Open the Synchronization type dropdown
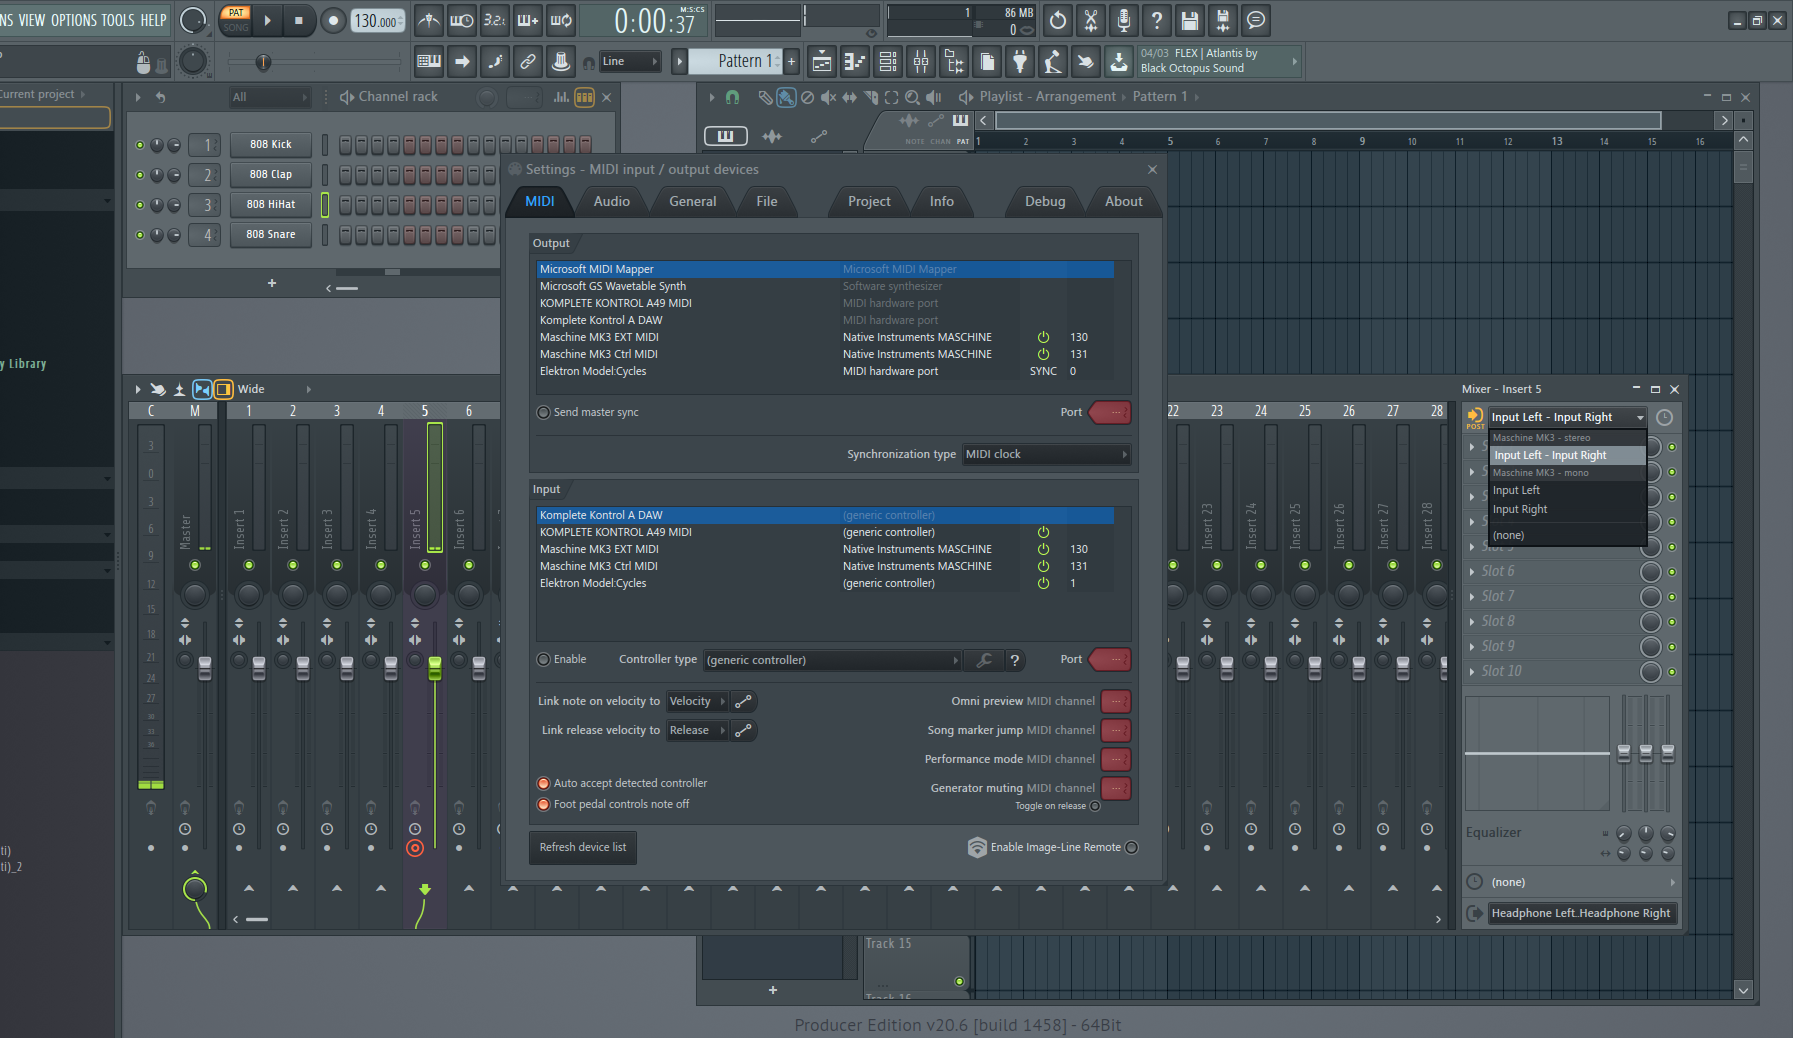1793x1038 pixels. click(x=1045, y=454)
